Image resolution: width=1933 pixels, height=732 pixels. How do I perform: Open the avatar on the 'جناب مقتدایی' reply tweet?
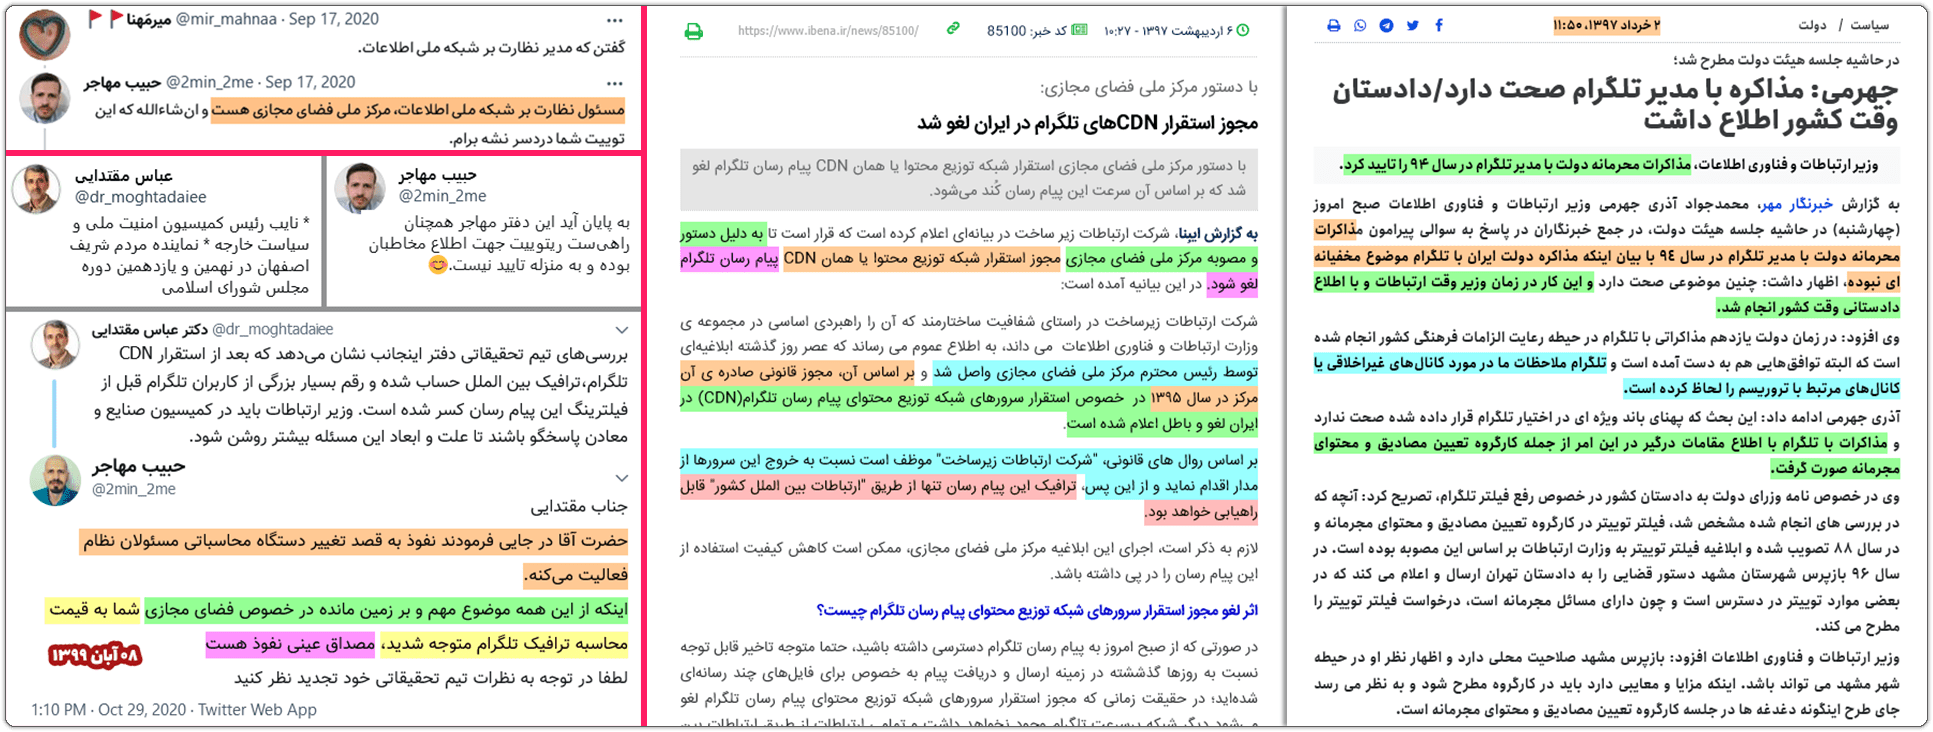[x=55, y=480]
